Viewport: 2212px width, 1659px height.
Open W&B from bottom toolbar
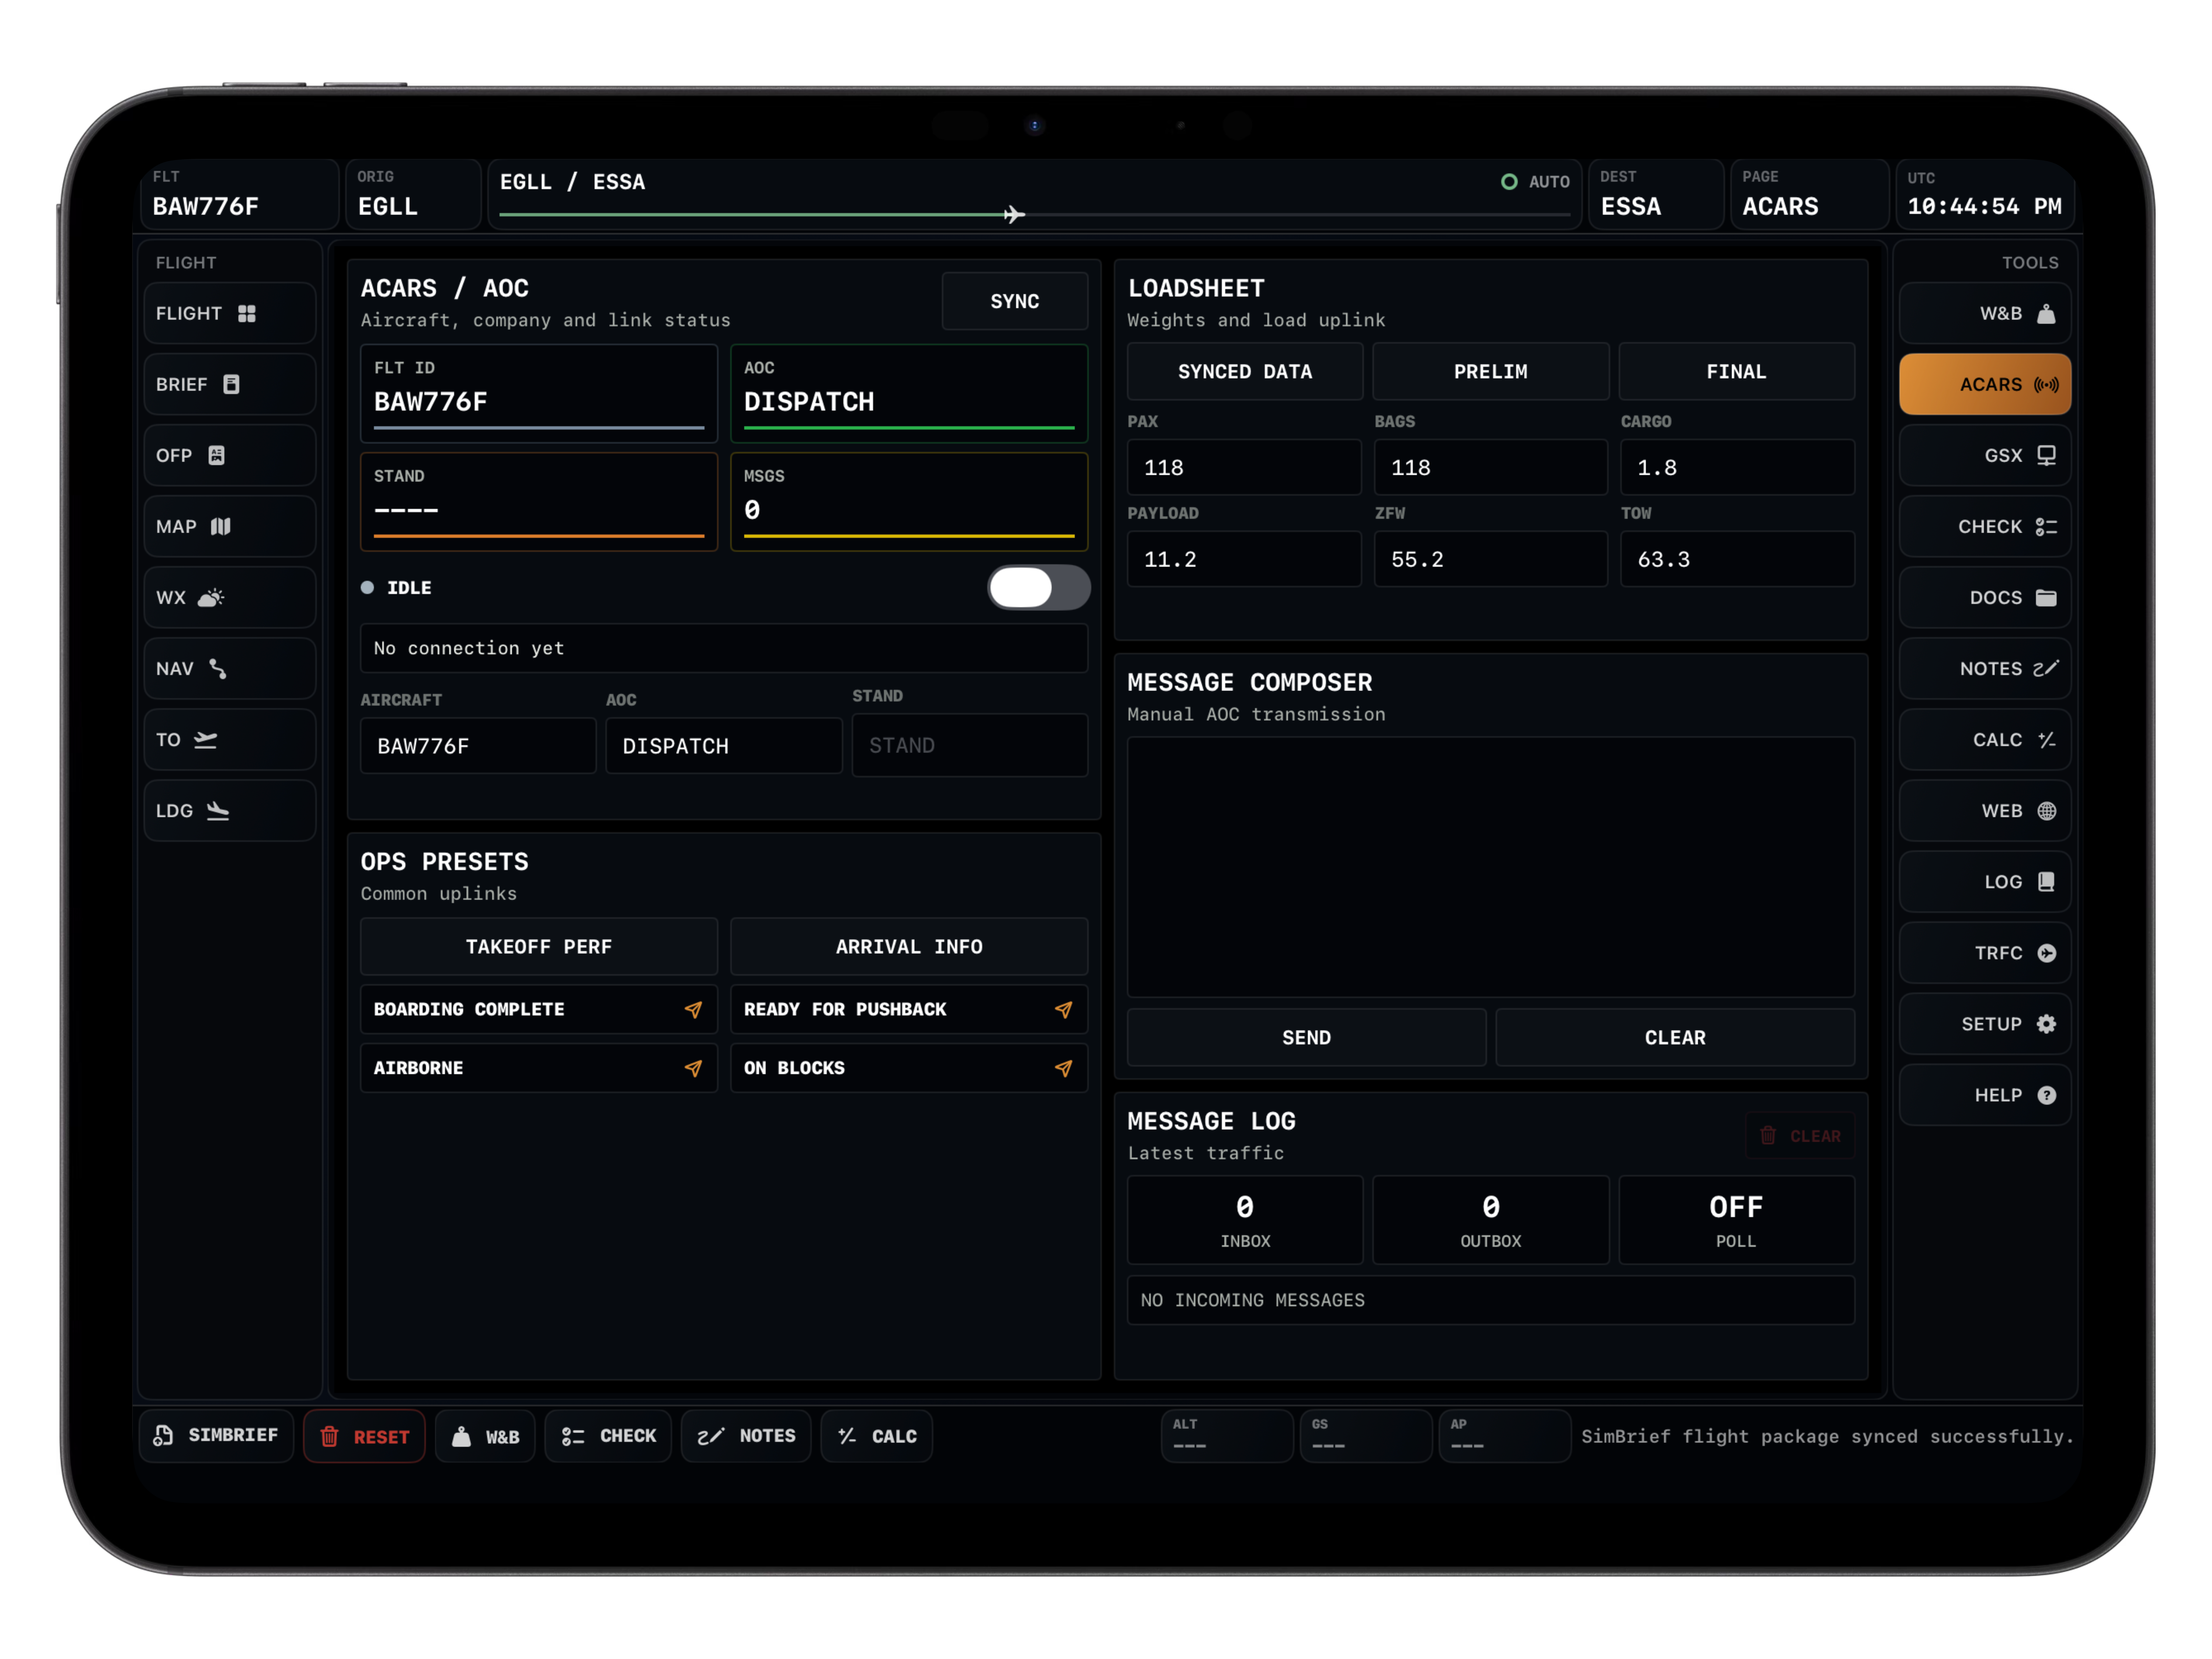click(x=486, y=1436)
